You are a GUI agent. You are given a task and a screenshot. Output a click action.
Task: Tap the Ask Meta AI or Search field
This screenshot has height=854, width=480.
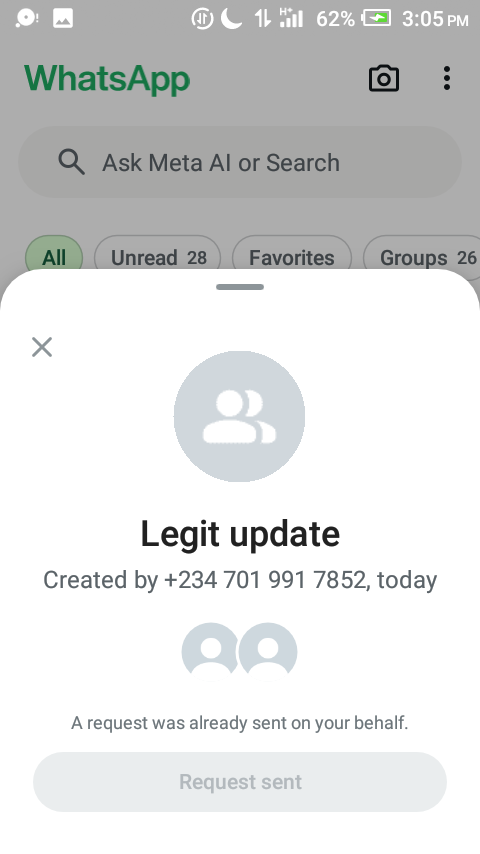click(x=240, y=162)
